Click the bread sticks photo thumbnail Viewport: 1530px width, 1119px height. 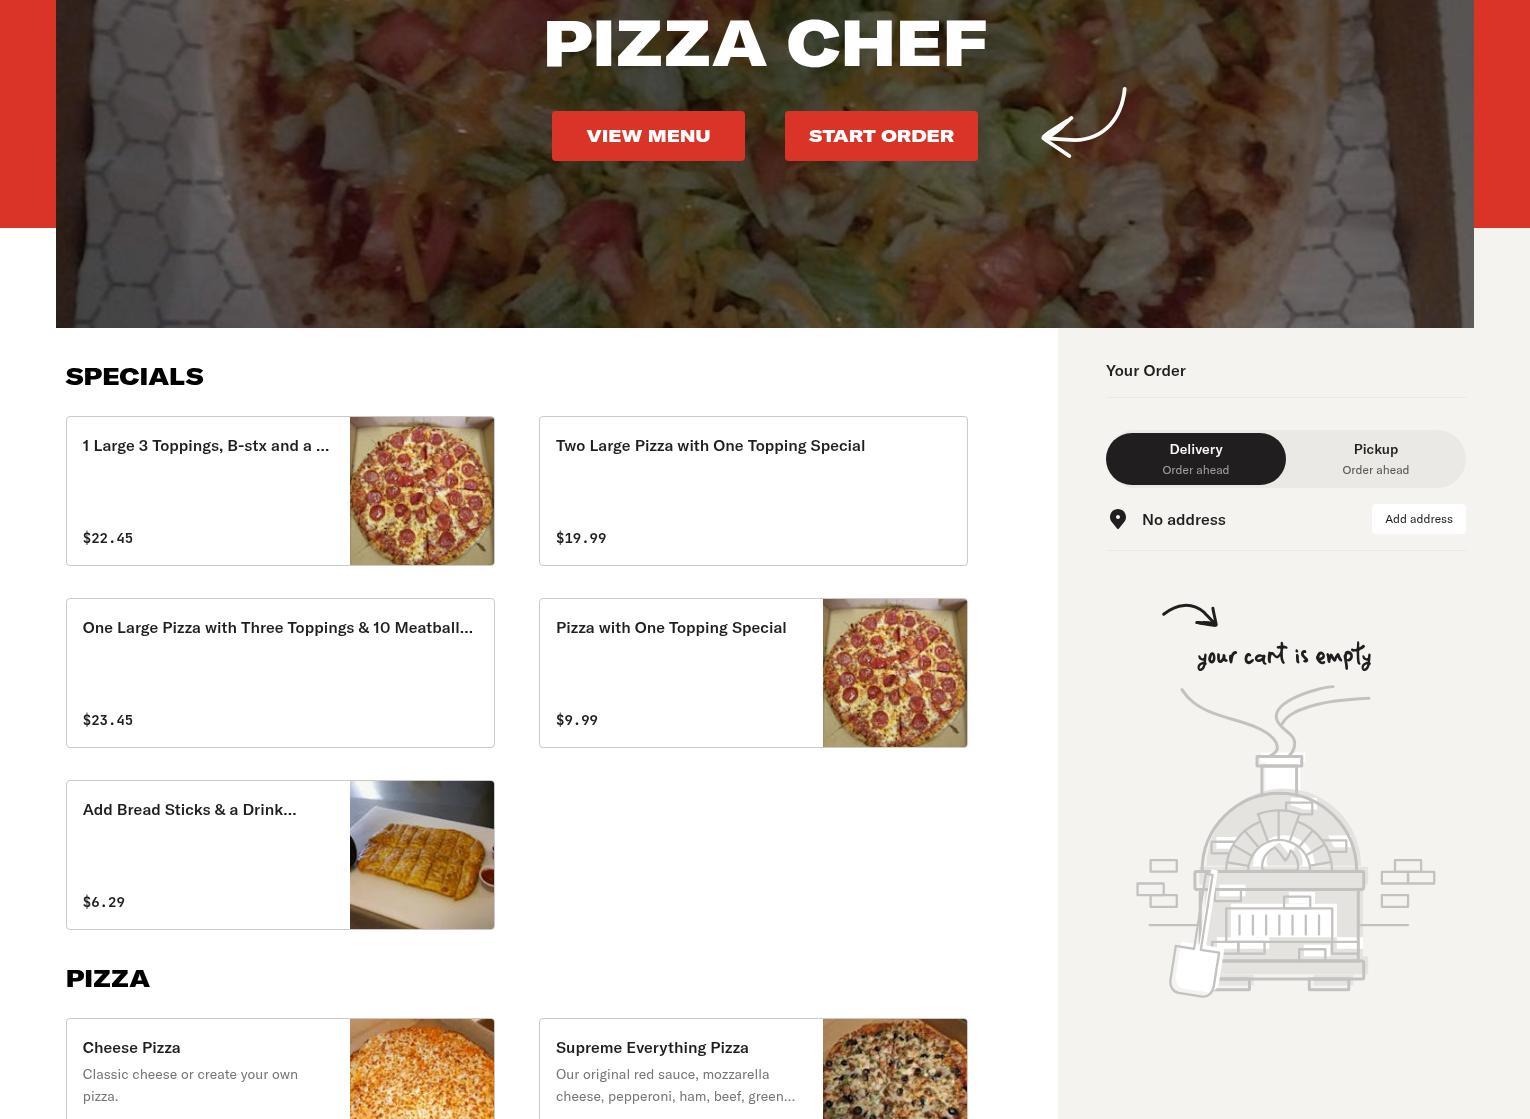(x=422, y=855)
